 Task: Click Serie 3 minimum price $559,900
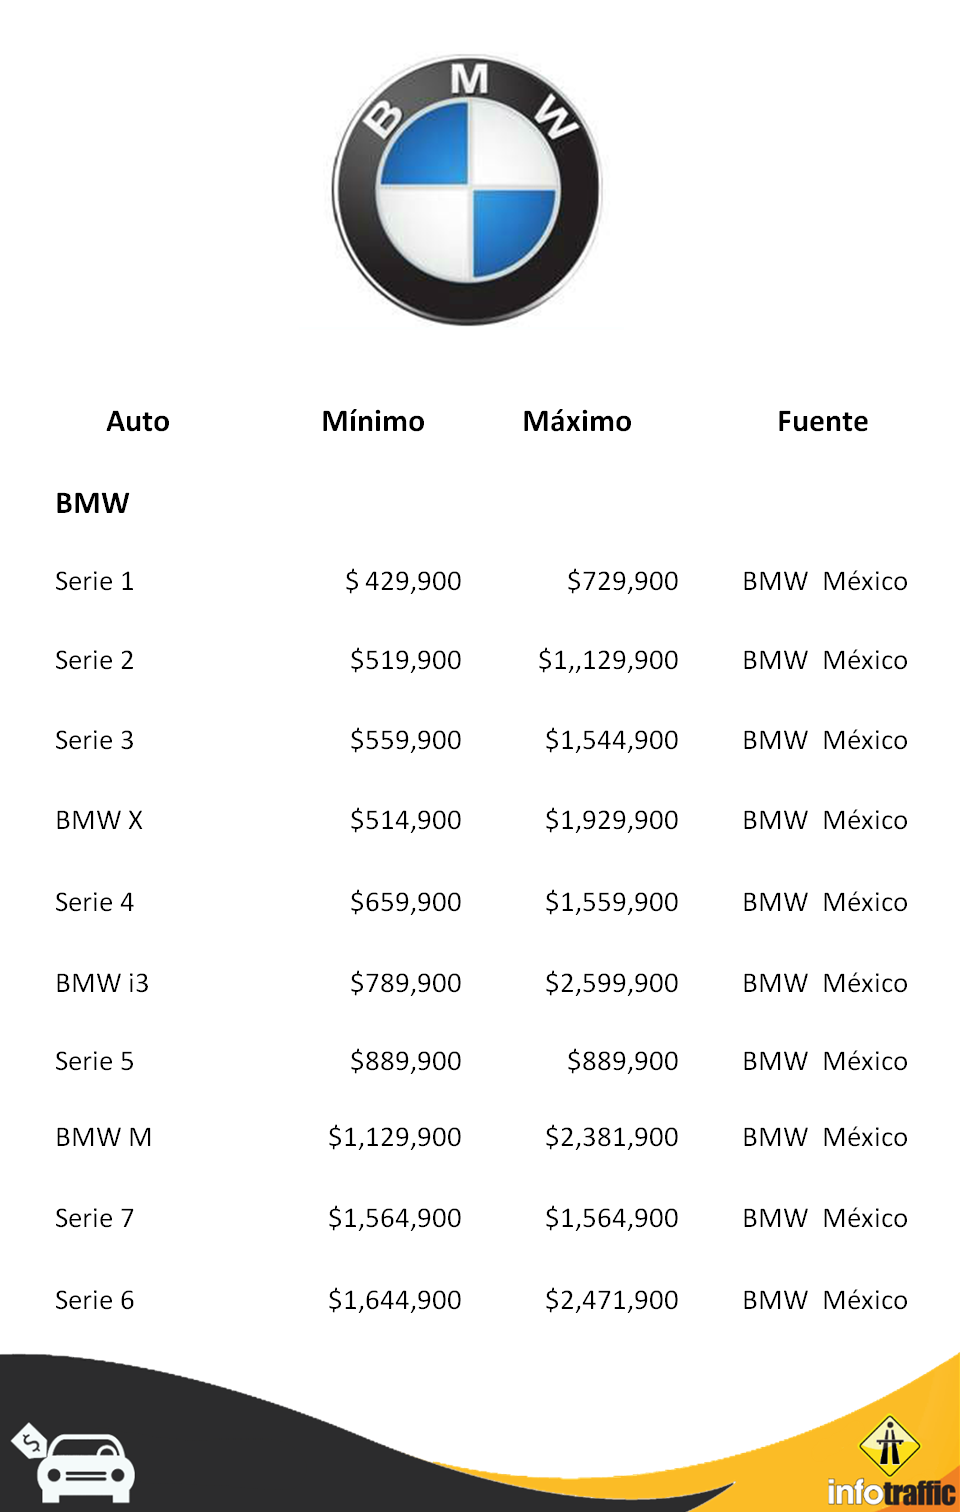pos(405,740)
